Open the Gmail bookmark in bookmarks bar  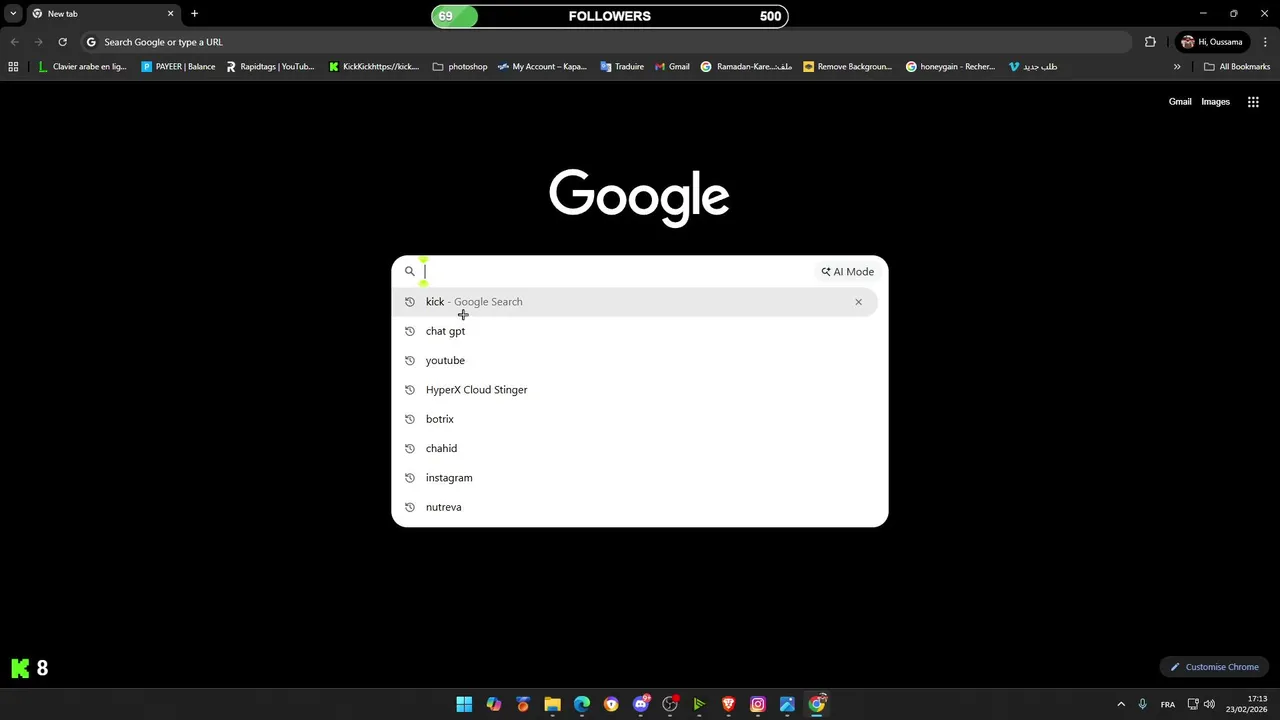point(672,67)
